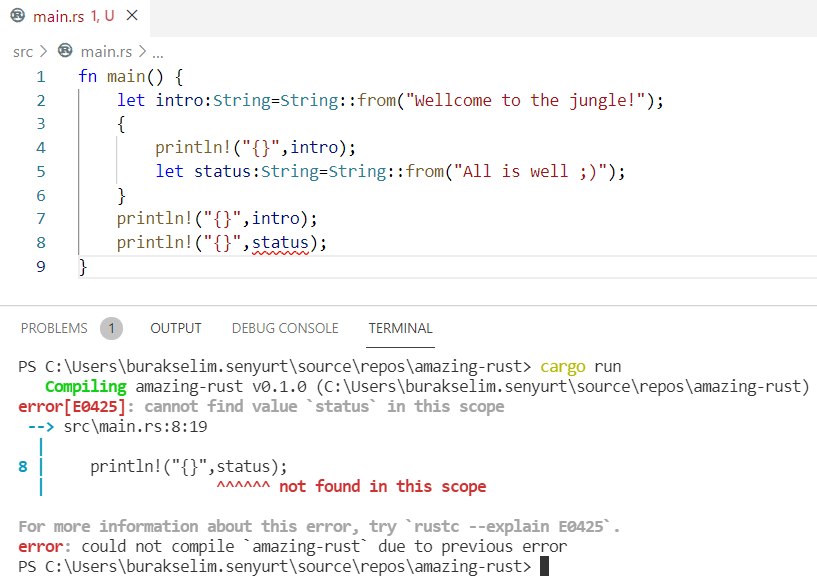Click the problems count badge showing 1
Screen dimensions: 817x583
click(x=112, y=328)
